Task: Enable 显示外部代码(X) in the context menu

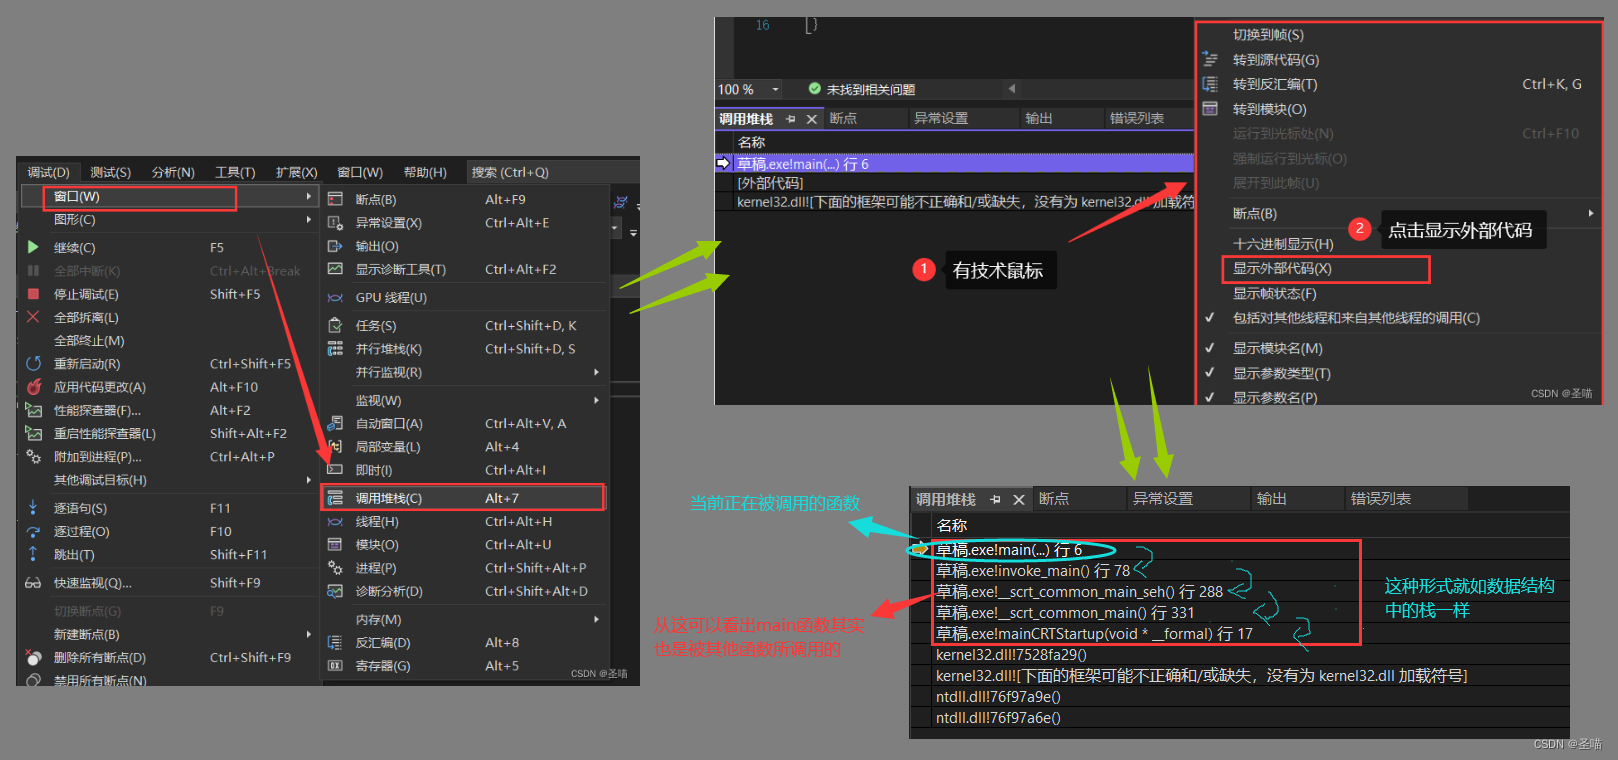Action: pyautogui.click(x=1282, y=268)
